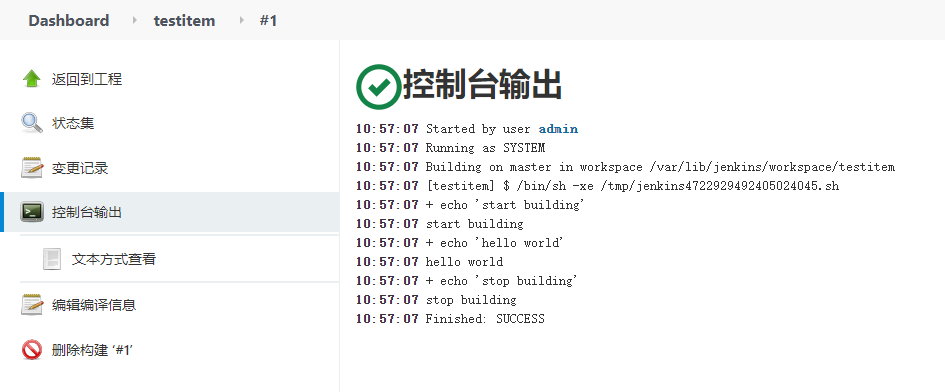Click the red no-entry delete build icon

tap(31, 350)
